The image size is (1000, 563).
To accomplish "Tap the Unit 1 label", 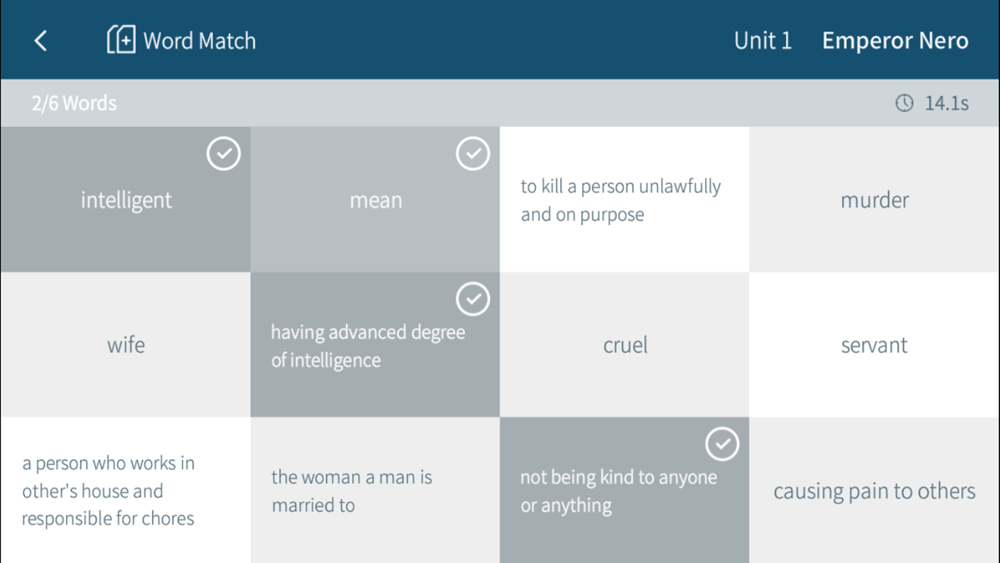I will pyautogui.click(x=763, y=41).
